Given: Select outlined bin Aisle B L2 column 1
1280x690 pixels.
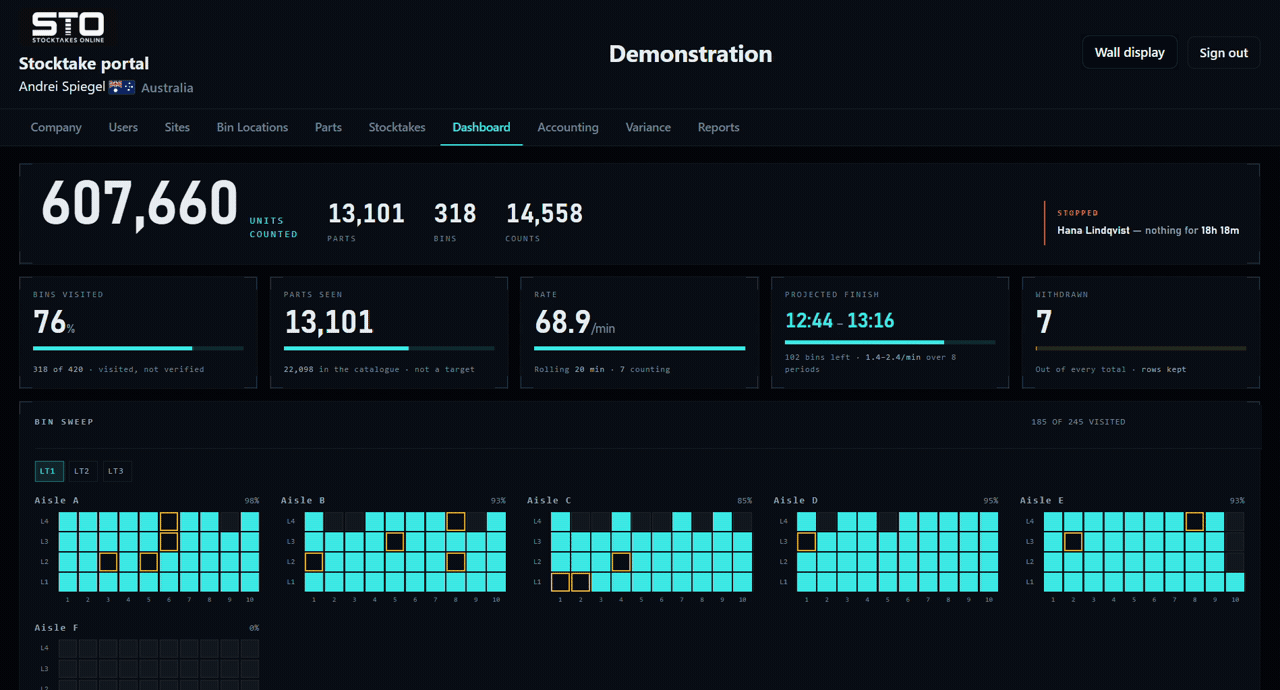Looking at the screenshot, I should pos(314,561).
